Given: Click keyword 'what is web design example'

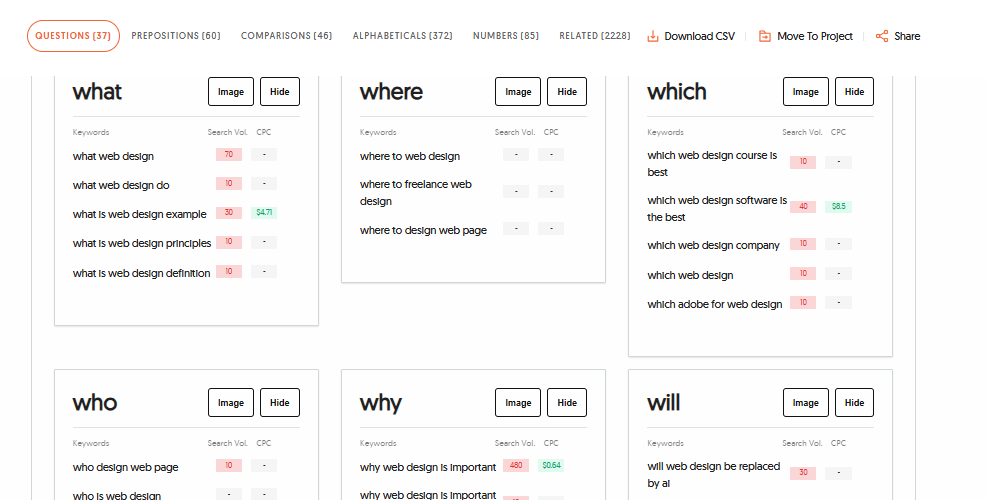Looking at the screenshot, I should click(139, 214).
